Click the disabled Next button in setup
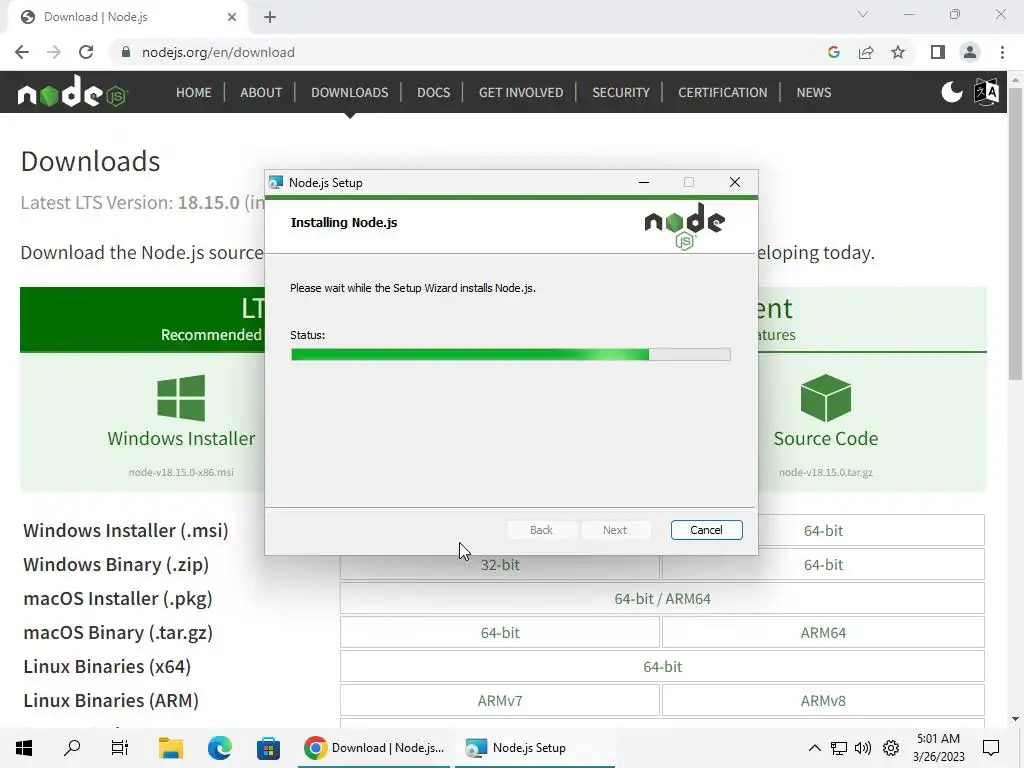This screenshot has width=1024, height=768. [x=615, y=530]
